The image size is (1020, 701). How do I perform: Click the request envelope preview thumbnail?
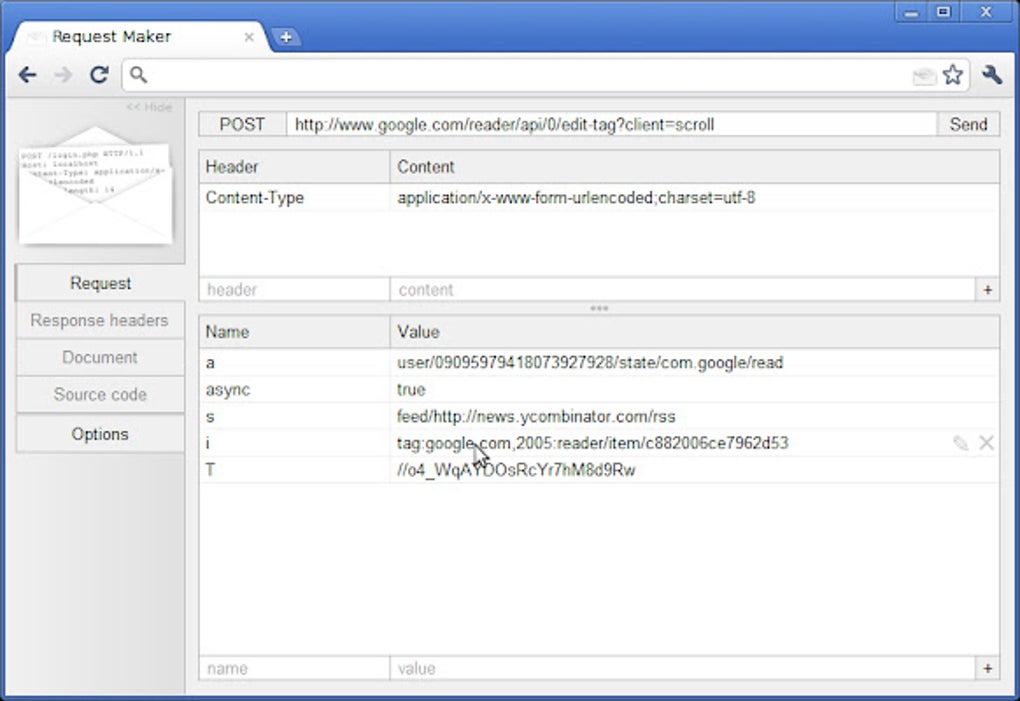pyautogui.click(x=97, y=190)
